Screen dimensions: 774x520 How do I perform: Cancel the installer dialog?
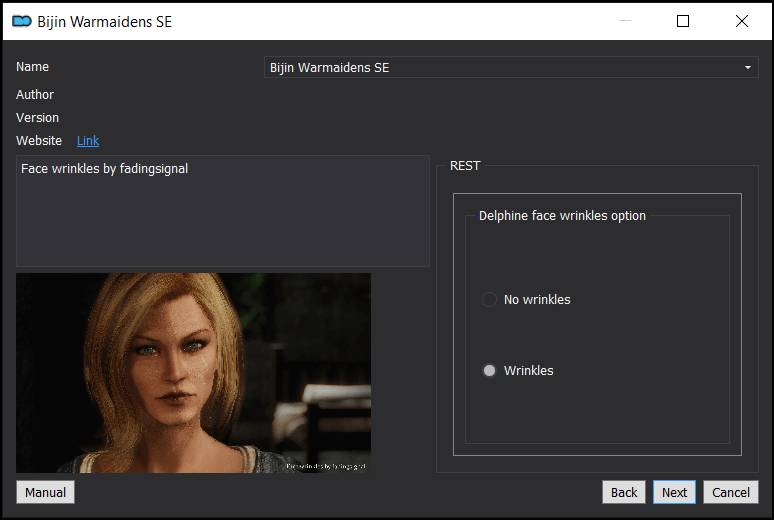pos(731,492)
